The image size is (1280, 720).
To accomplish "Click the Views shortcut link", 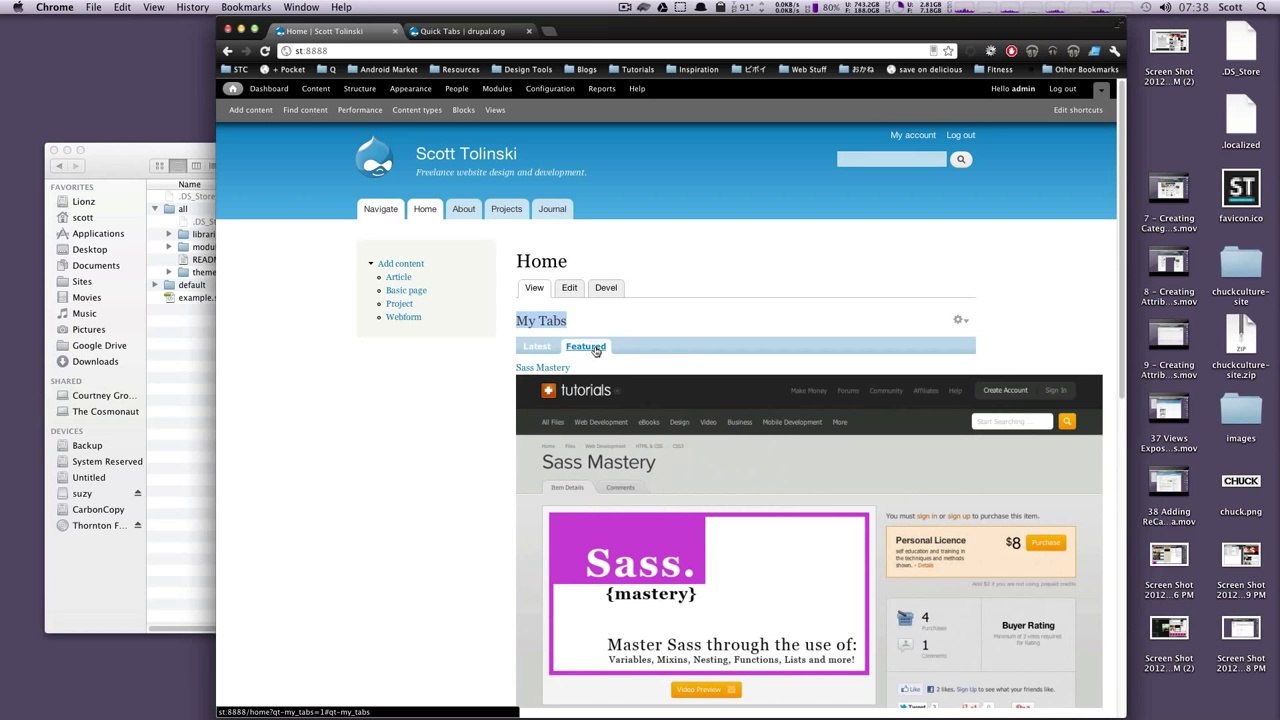I will pos(495,110).
